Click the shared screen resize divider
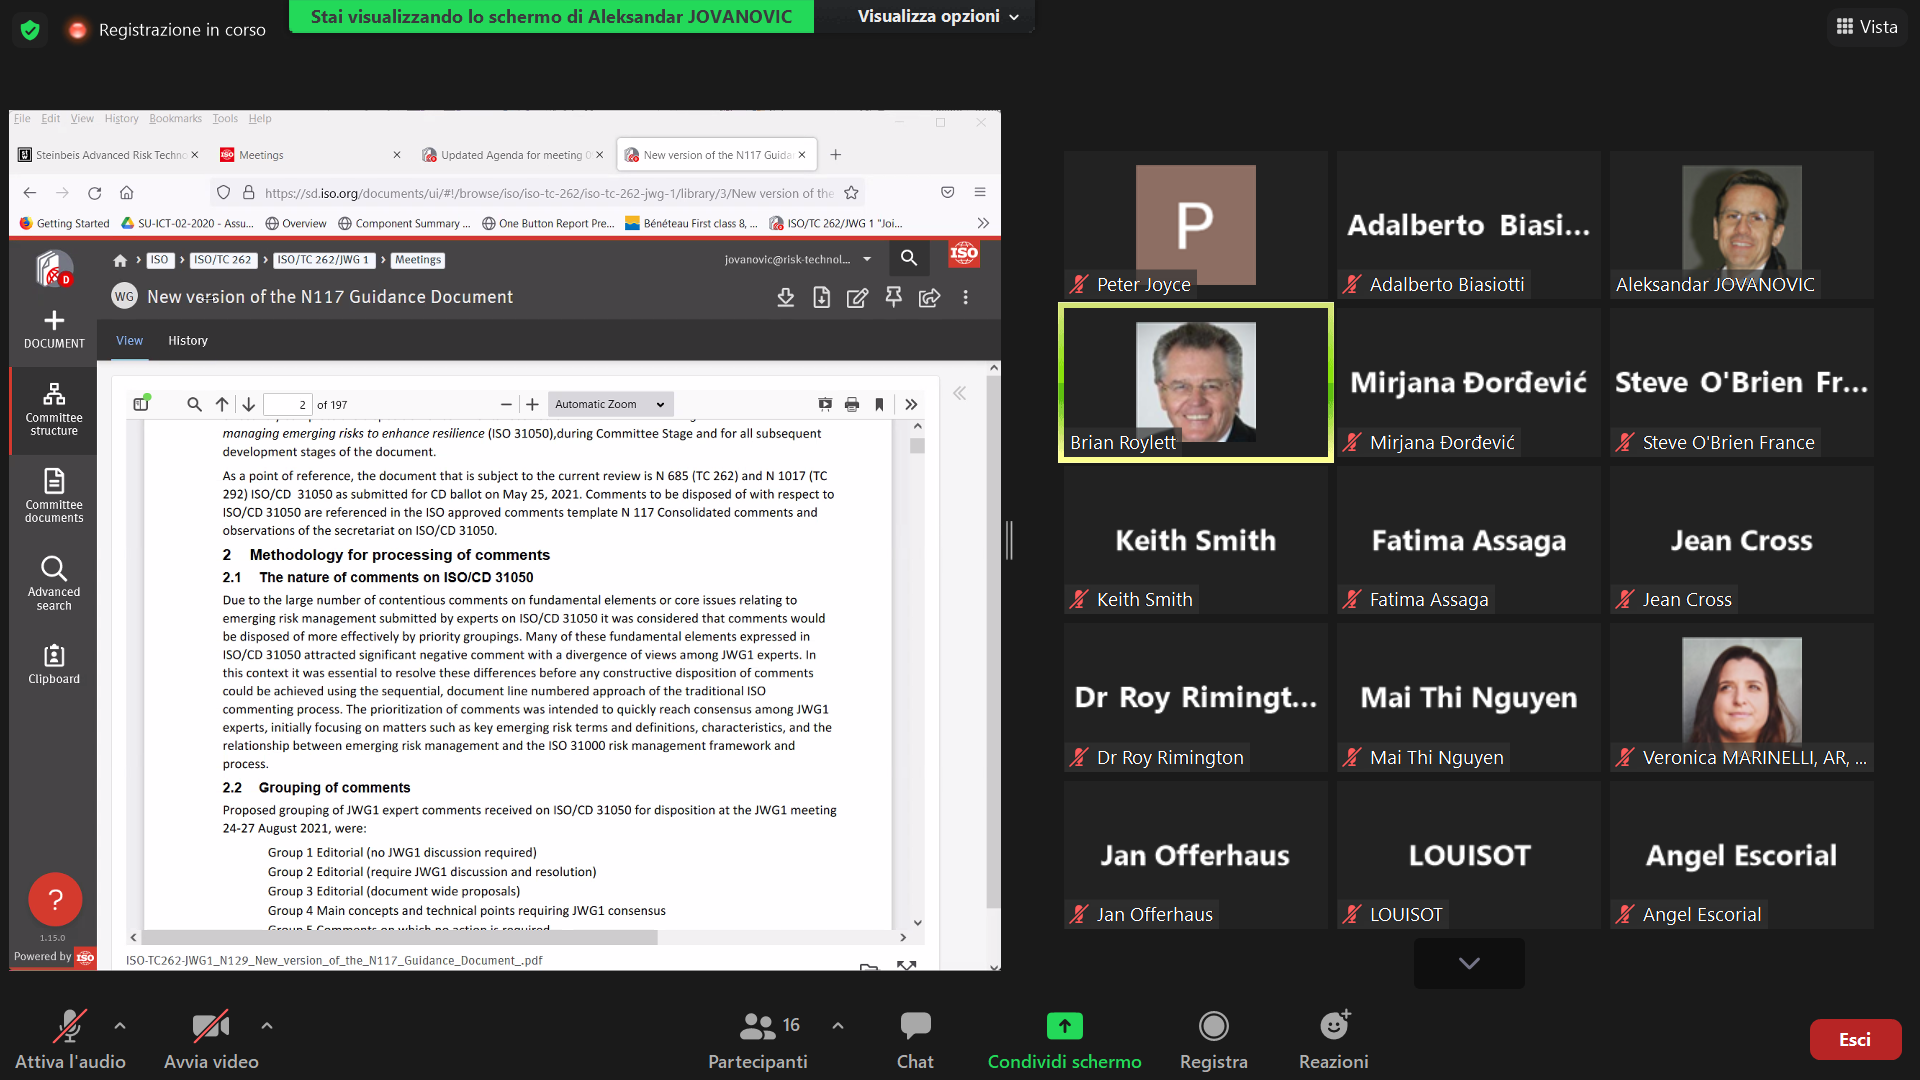Viewport: 1920px width, 1080px height. (x=1010, y=540)
